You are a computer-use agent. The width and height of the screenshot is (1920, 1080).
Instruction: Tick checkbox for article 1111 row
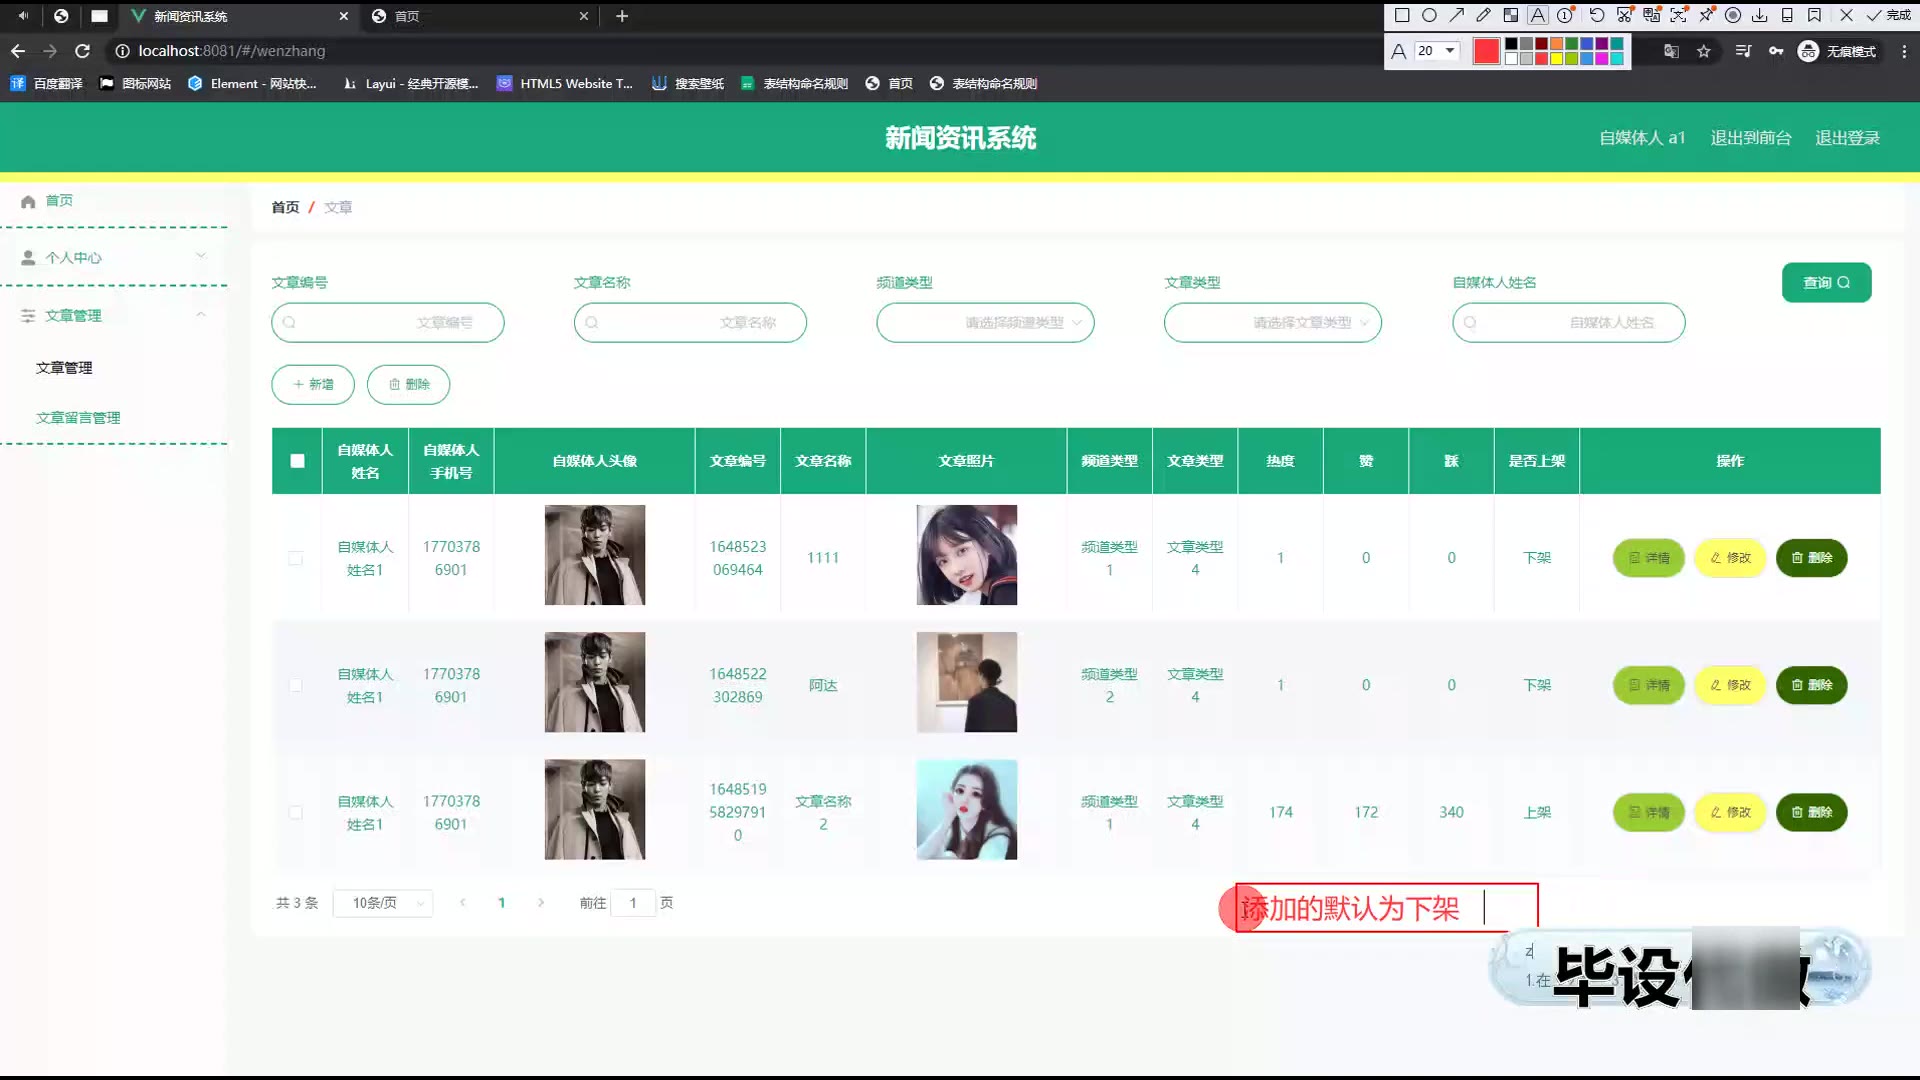pyautogui.click(x=296, y=558)
